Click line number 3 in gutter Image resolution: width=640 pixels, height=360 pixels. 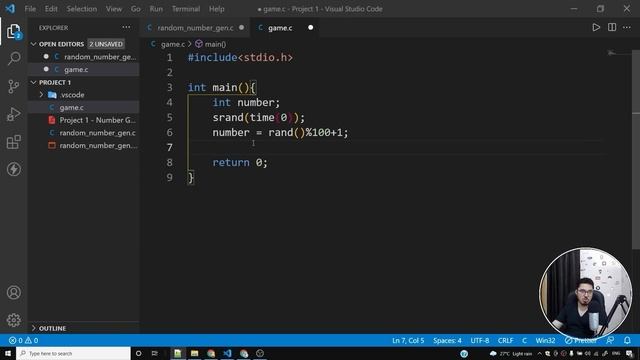pyautogui.click(x=169, y=87)
